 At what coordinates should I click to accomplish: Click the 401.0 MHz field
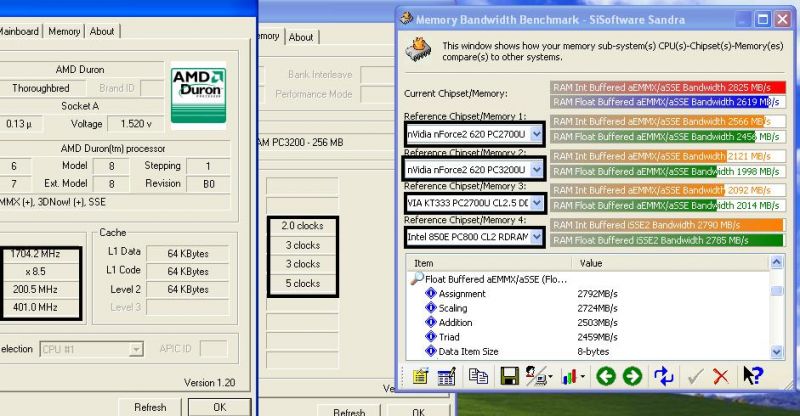(40, 307)
